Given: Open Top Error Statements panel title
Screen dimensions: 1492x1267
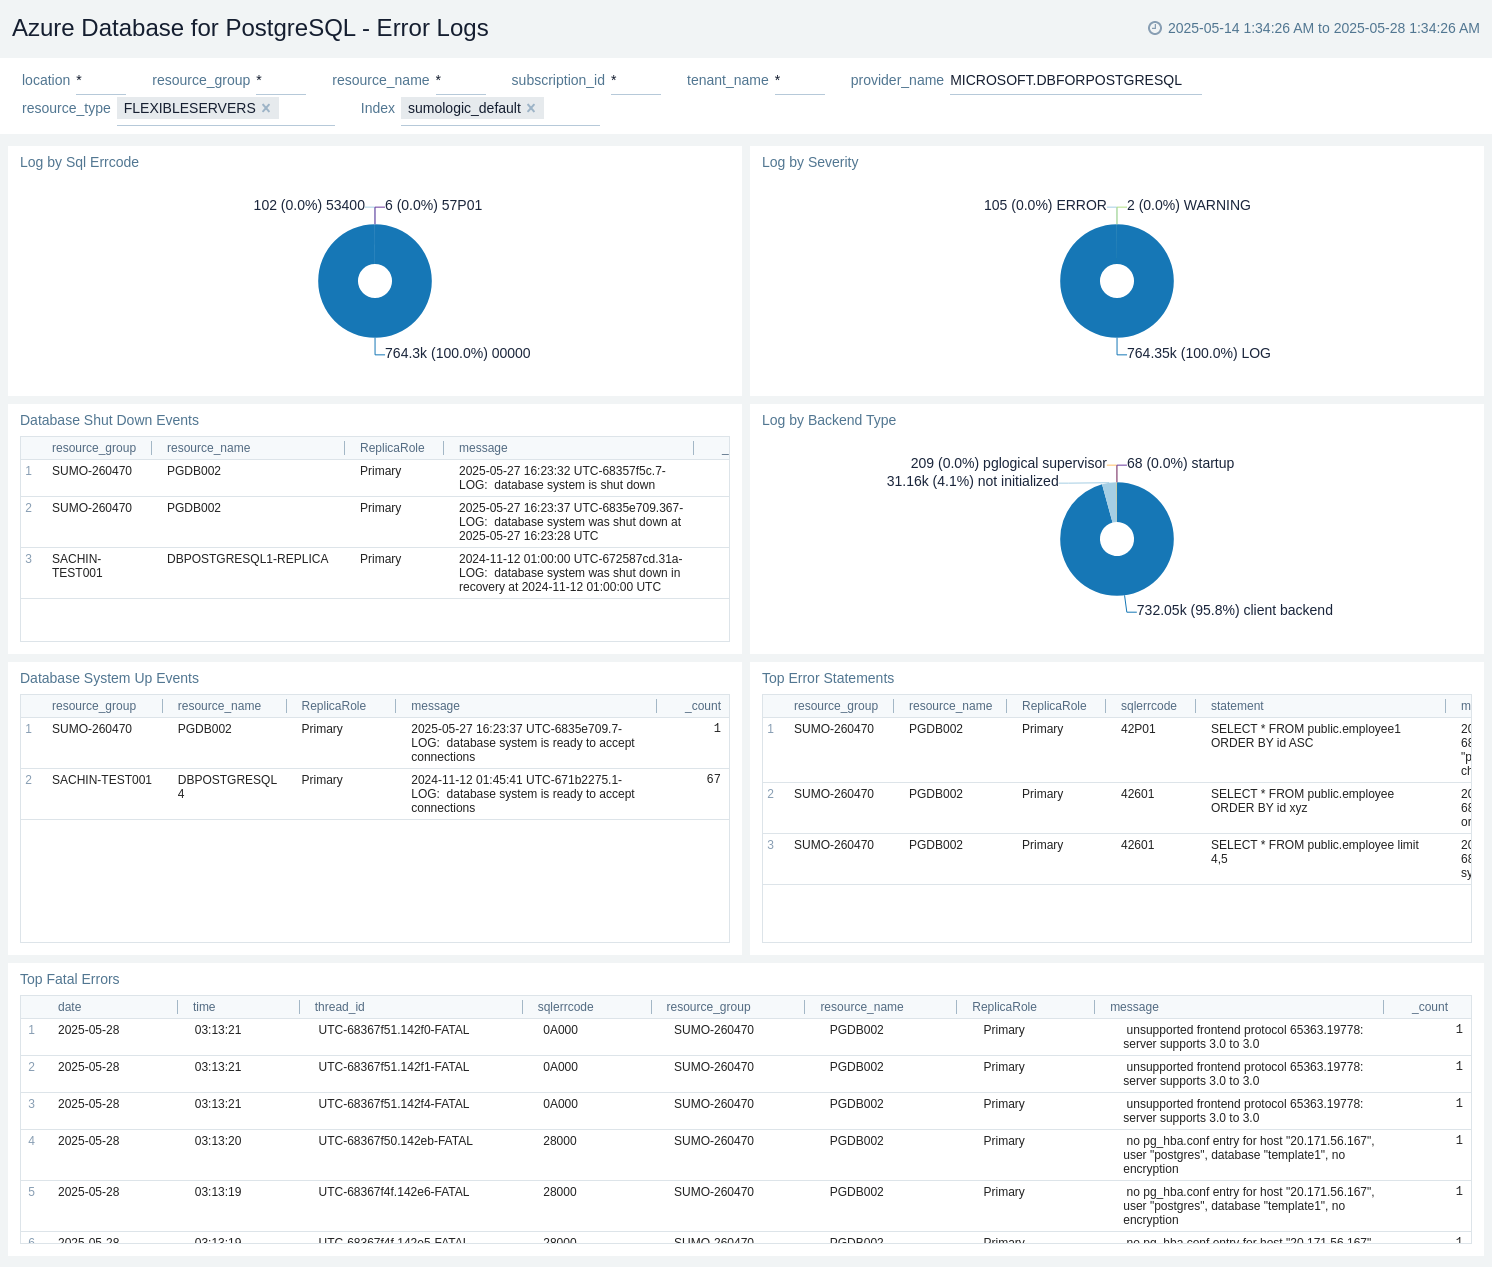Looking at the screenshot, I should (x=828, y=678).
